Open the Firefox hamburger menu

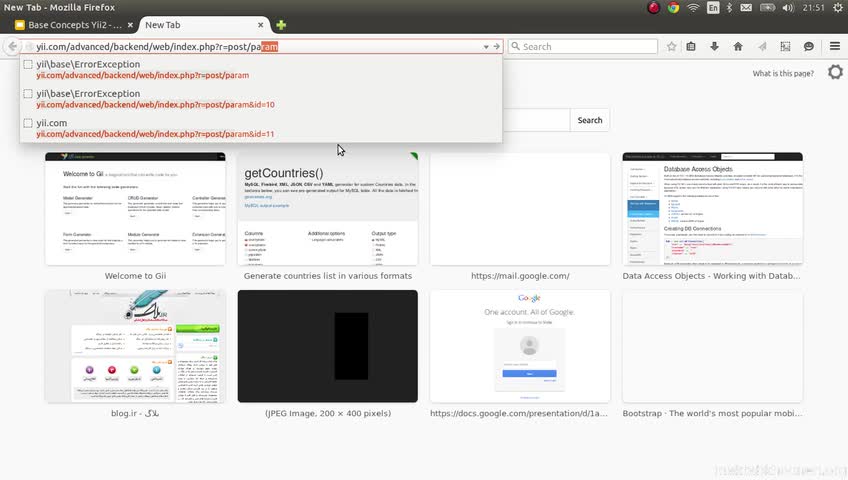(x=834, y=46)
